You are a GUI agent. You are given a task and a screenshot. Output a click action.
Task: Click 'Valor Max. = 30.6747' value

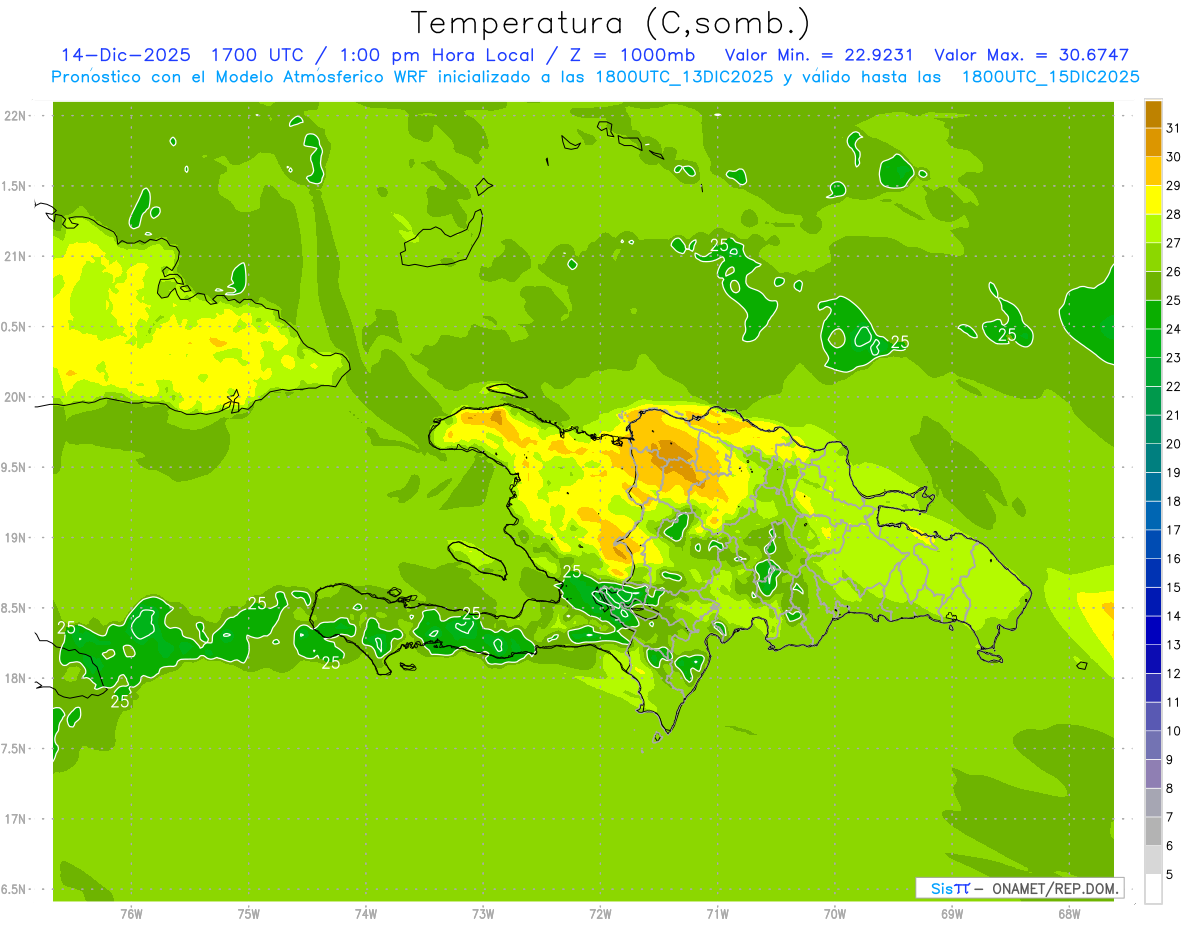pos(1031,55)
